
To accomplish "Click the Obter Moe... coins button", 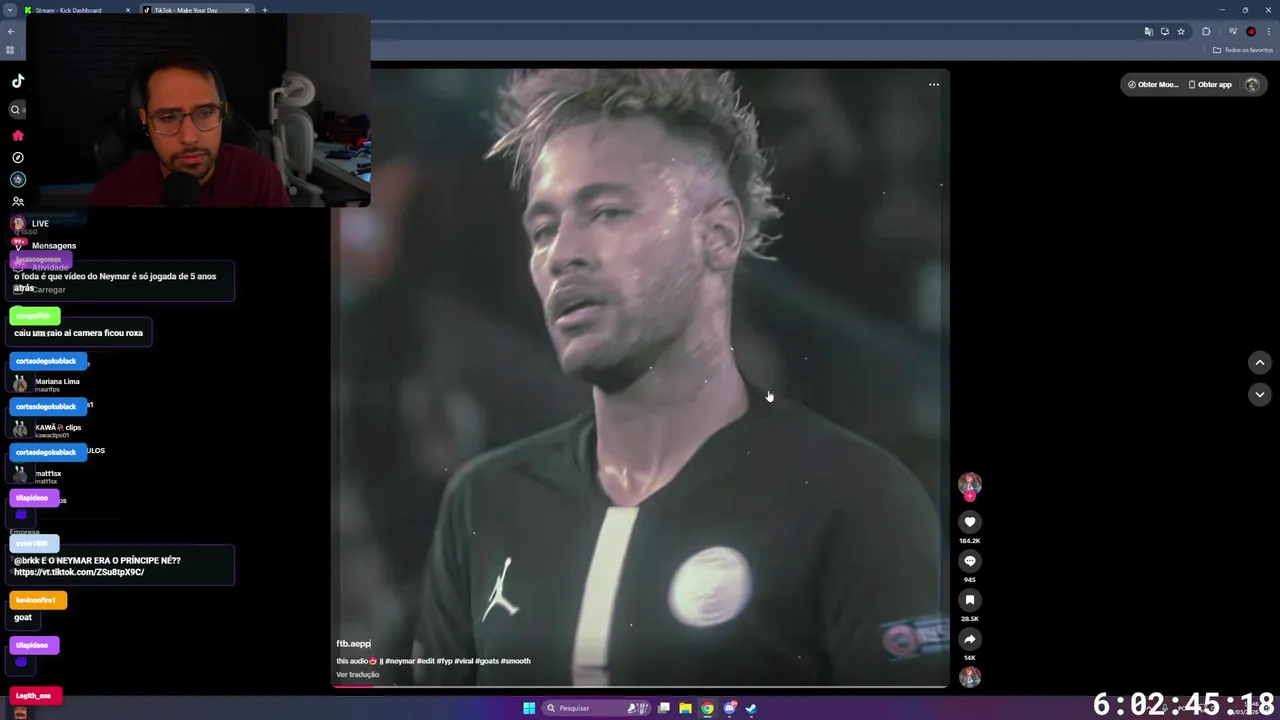I will click(x=1153, y=84).
